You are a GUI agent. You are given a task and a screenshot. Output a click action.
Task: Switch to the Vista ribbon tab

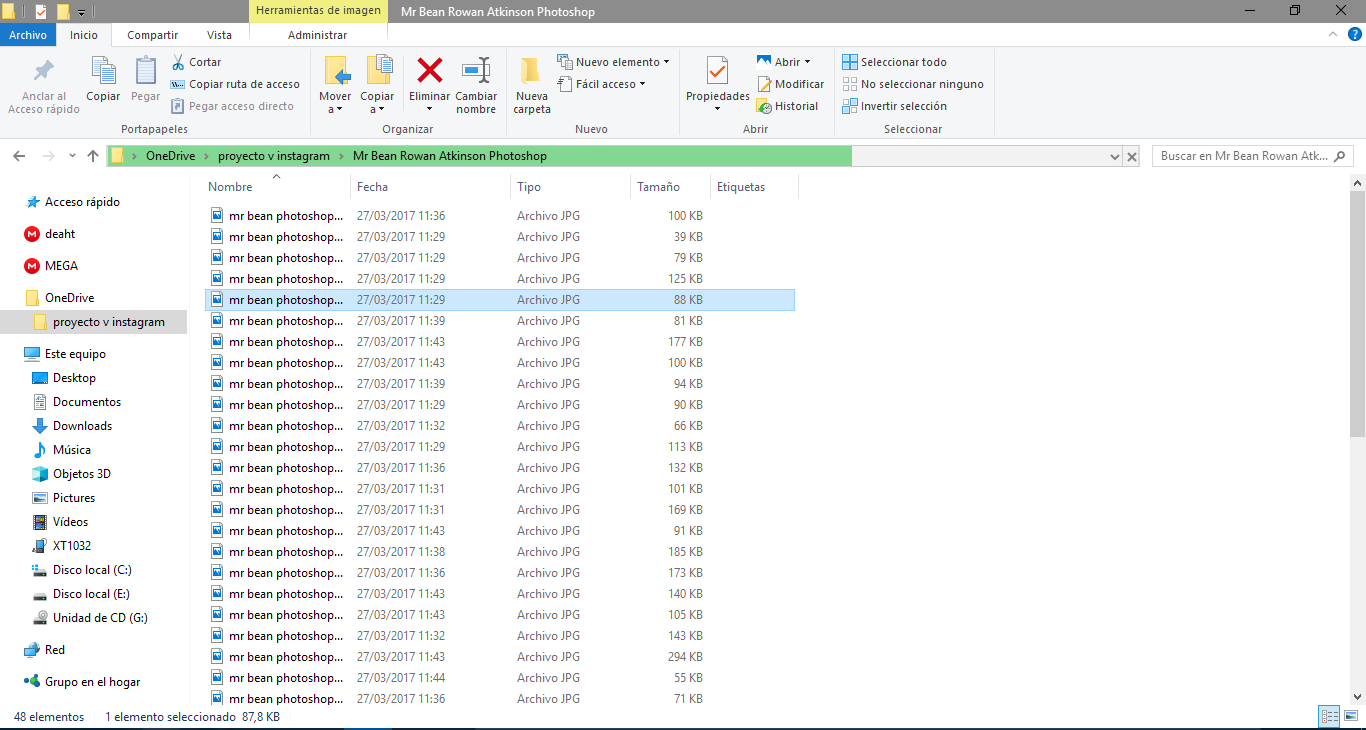point(219,35)
